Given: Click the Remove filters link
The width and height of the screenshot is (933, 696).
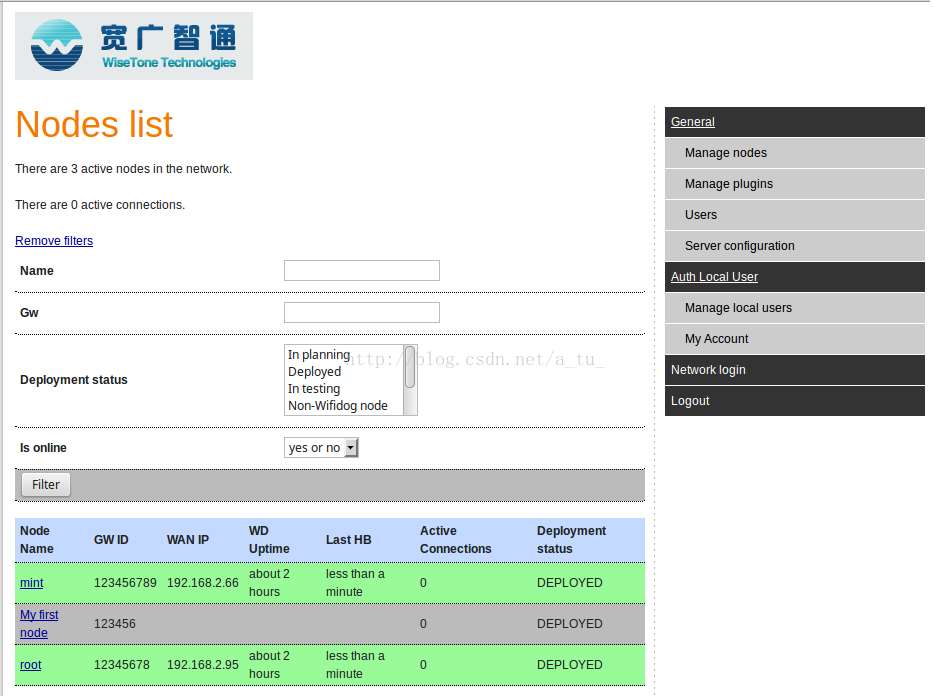Looking at the screenshot, I should click(54, 241).
